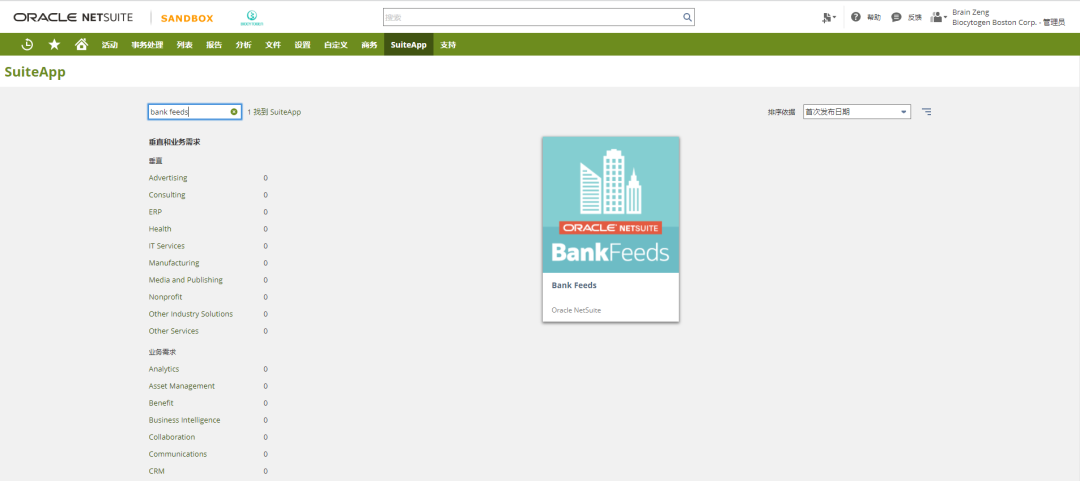
Task: Open the 活动 menu
Action: click(x=110, y=45)
